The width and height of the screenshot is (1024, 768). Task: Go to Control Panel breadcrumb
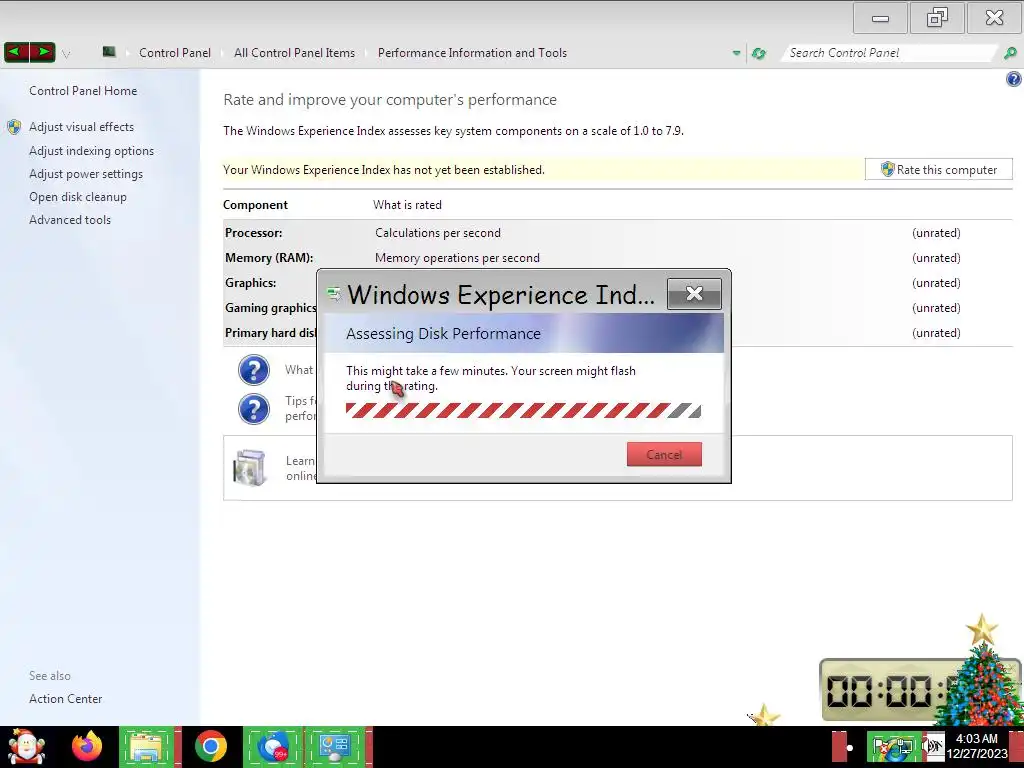point(174,53)
